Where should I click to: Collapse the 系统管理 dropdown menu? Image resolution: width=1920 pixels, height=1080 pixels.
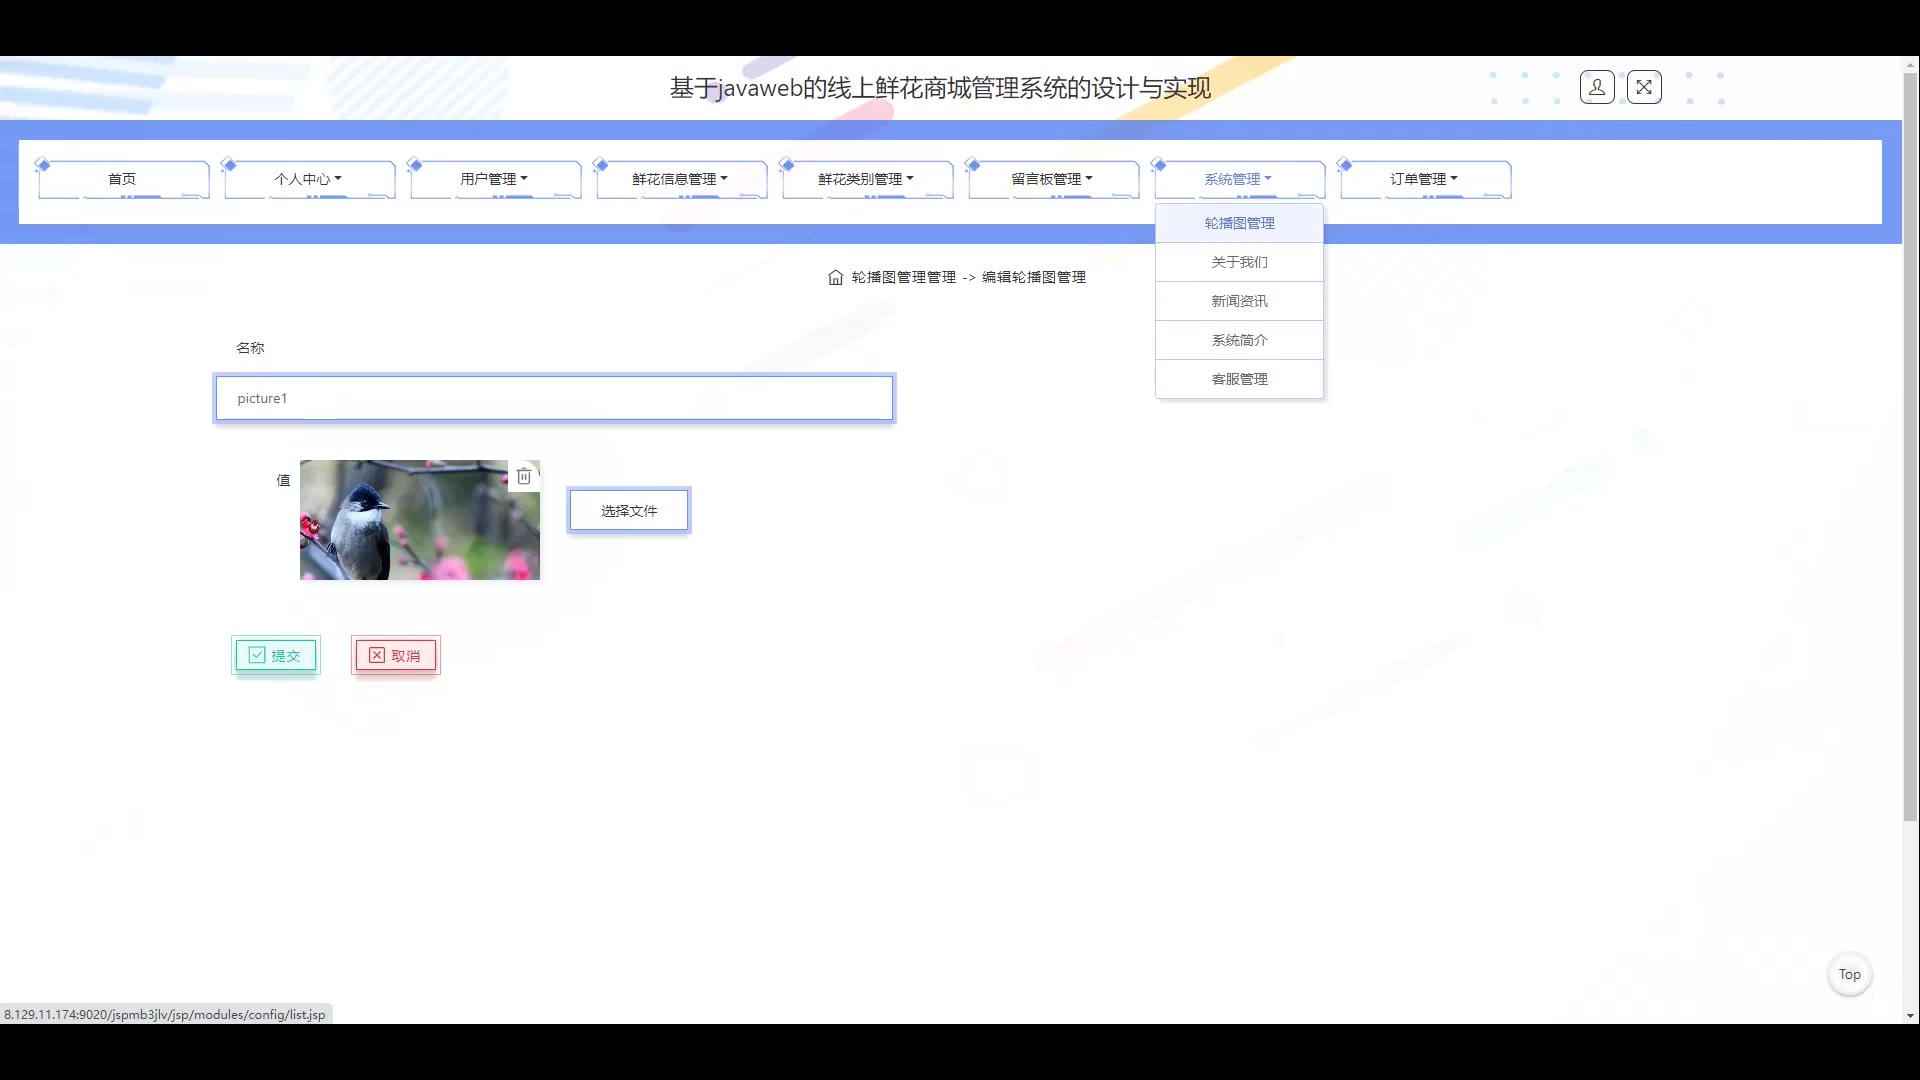coord(1239,179)
